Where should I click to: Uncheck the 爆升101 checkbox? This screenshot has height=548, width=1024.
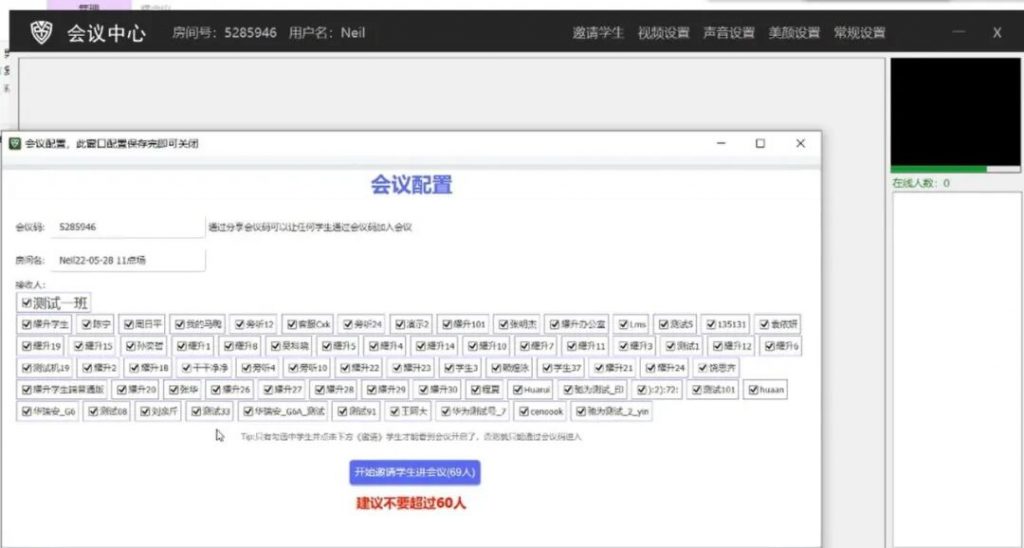click(447, 324)
